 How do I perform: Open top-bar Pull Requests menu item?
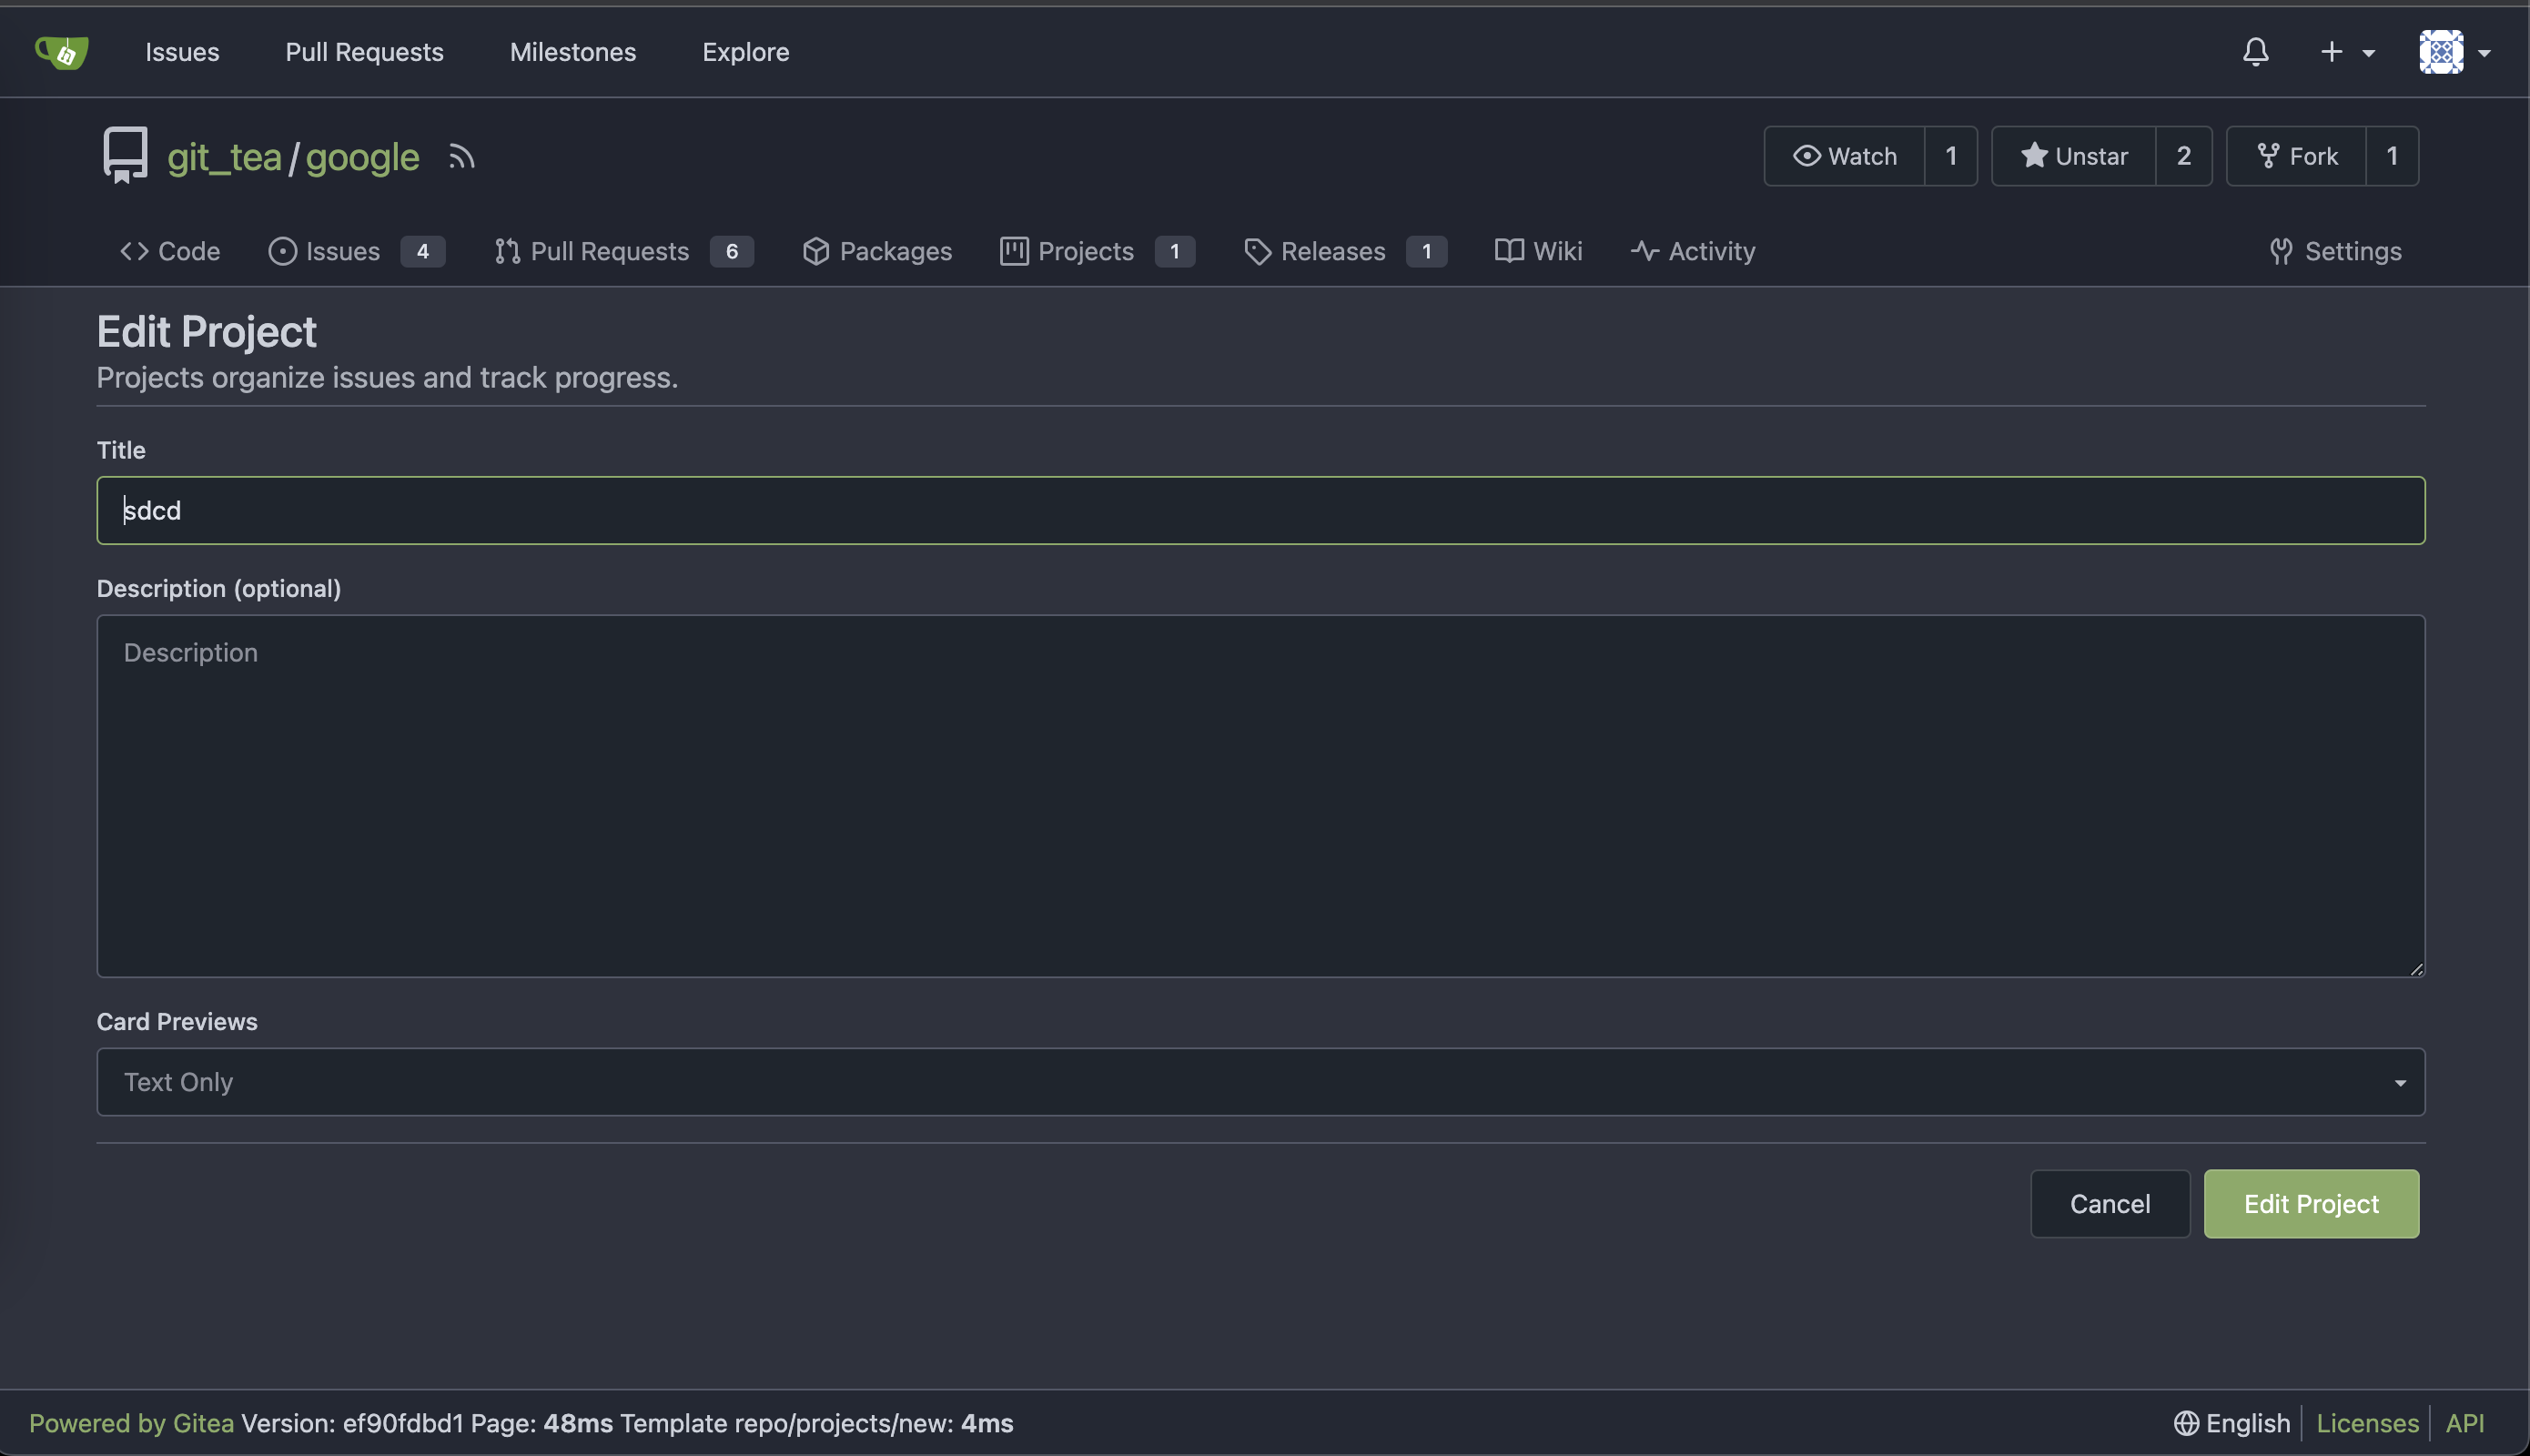tap(364, 52)
